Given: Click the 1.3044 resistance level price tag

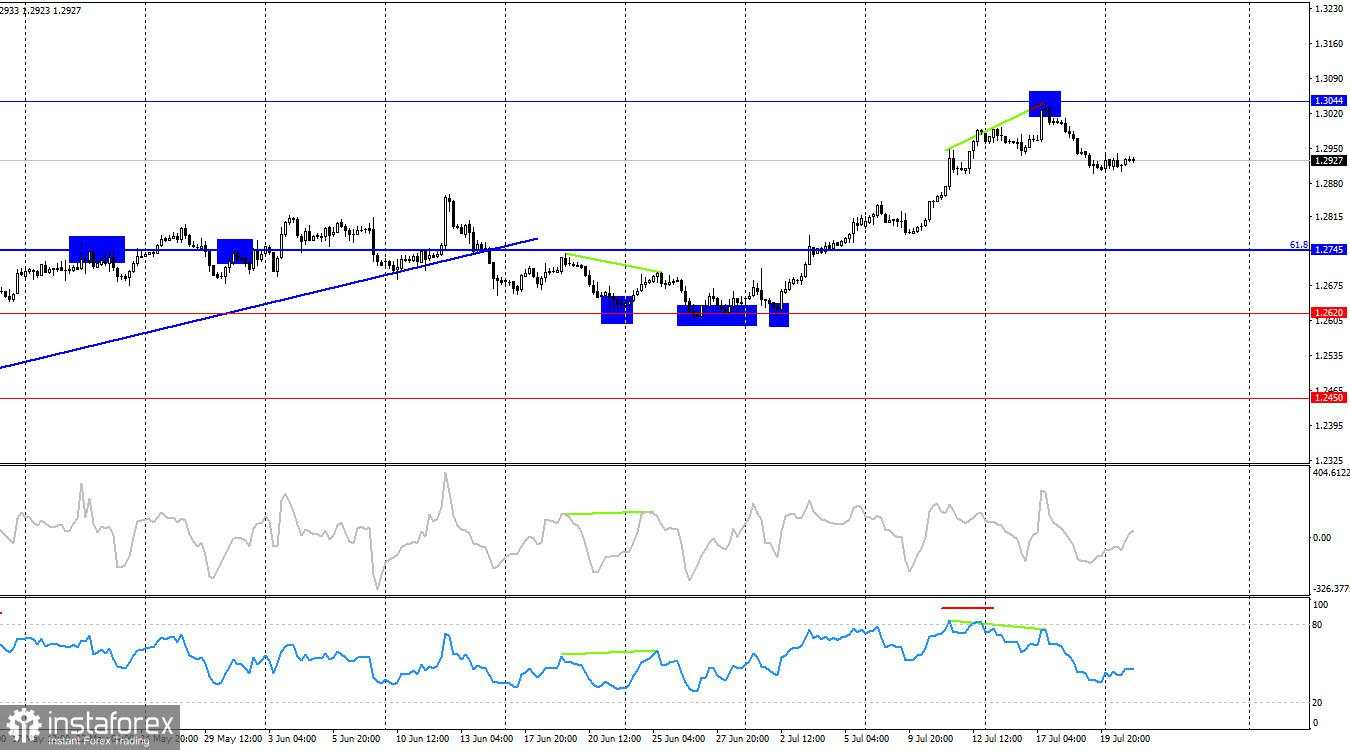Looking at the screenshot, I should point(1329,101).
